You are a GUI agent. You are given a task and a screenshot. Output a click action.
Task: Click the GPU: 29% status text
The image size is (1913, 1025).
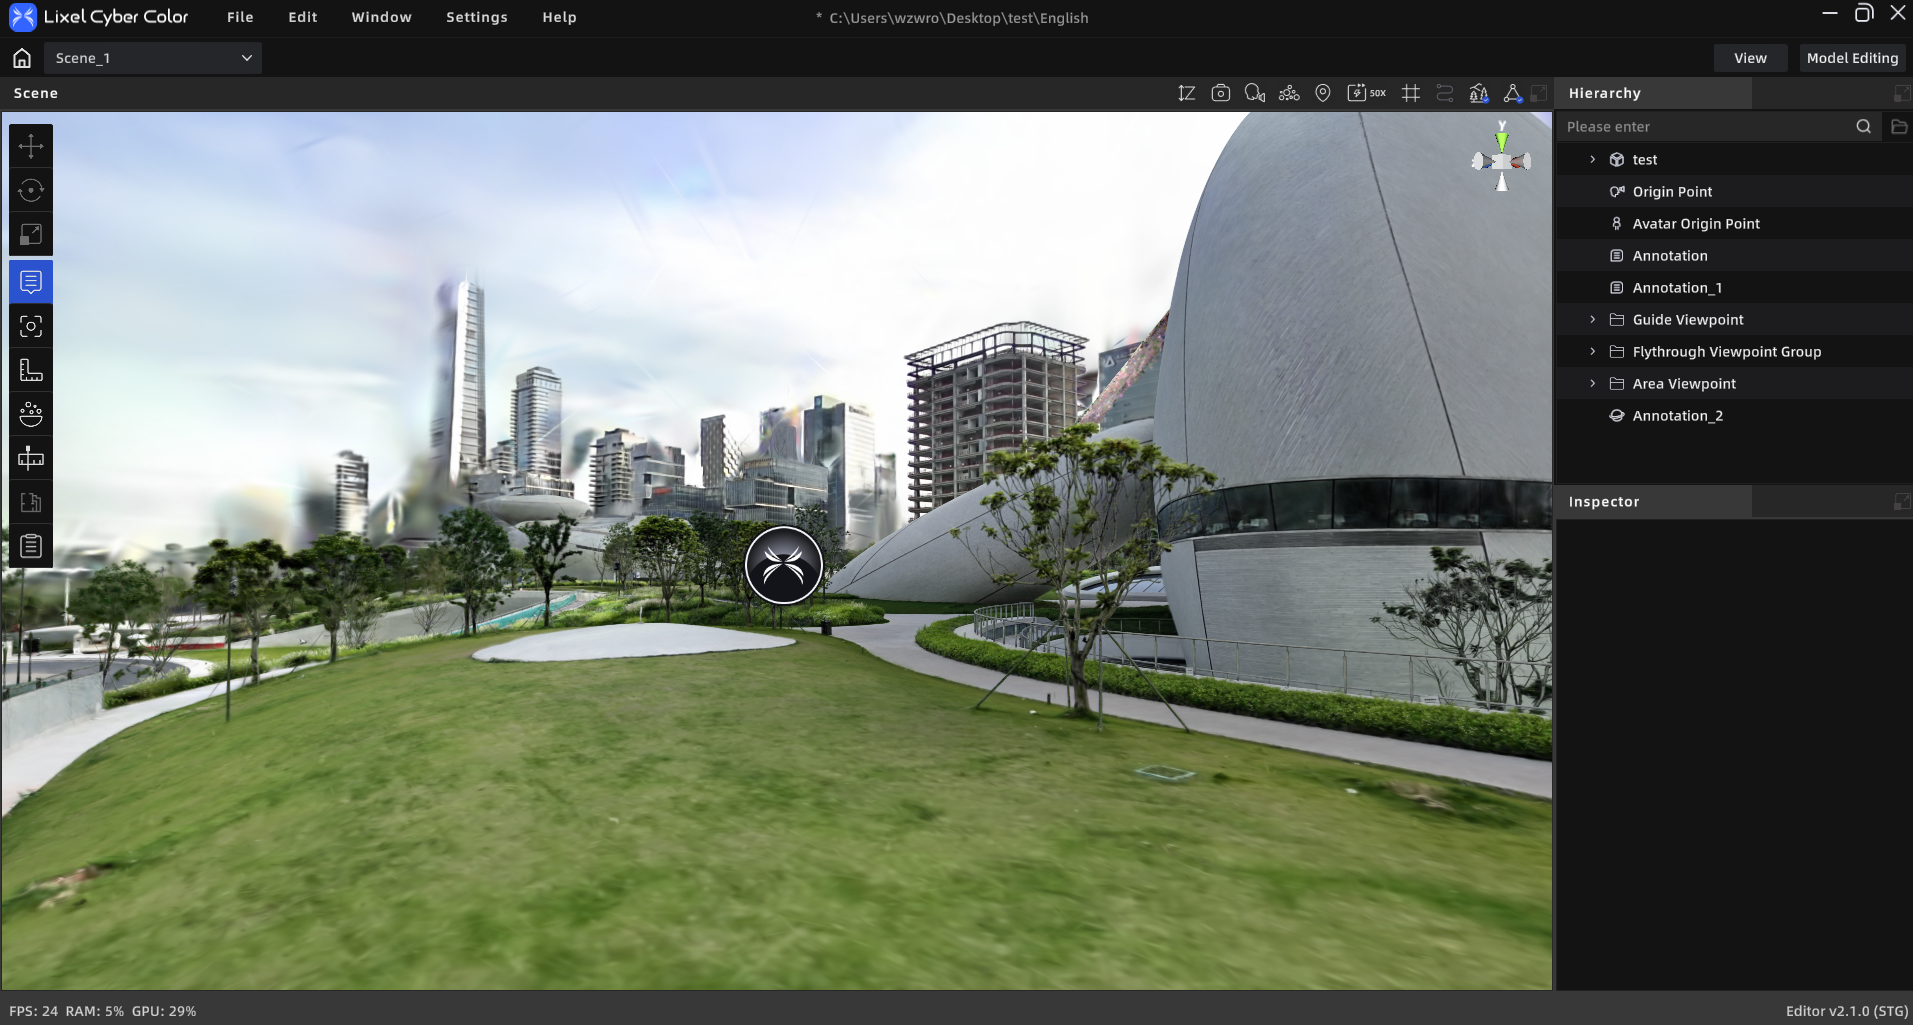tap(164, 1011)
